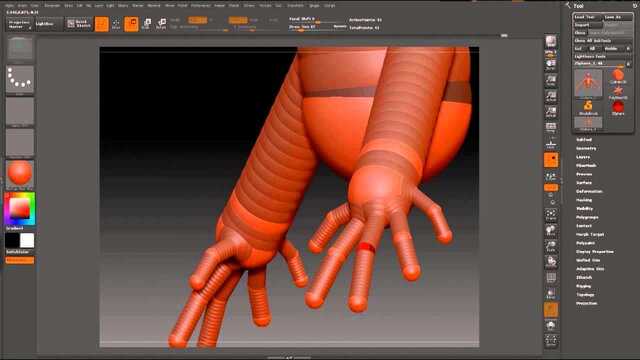The image size is (640, 360).
Task: Click the Clone button
Action: click(580, 33)
